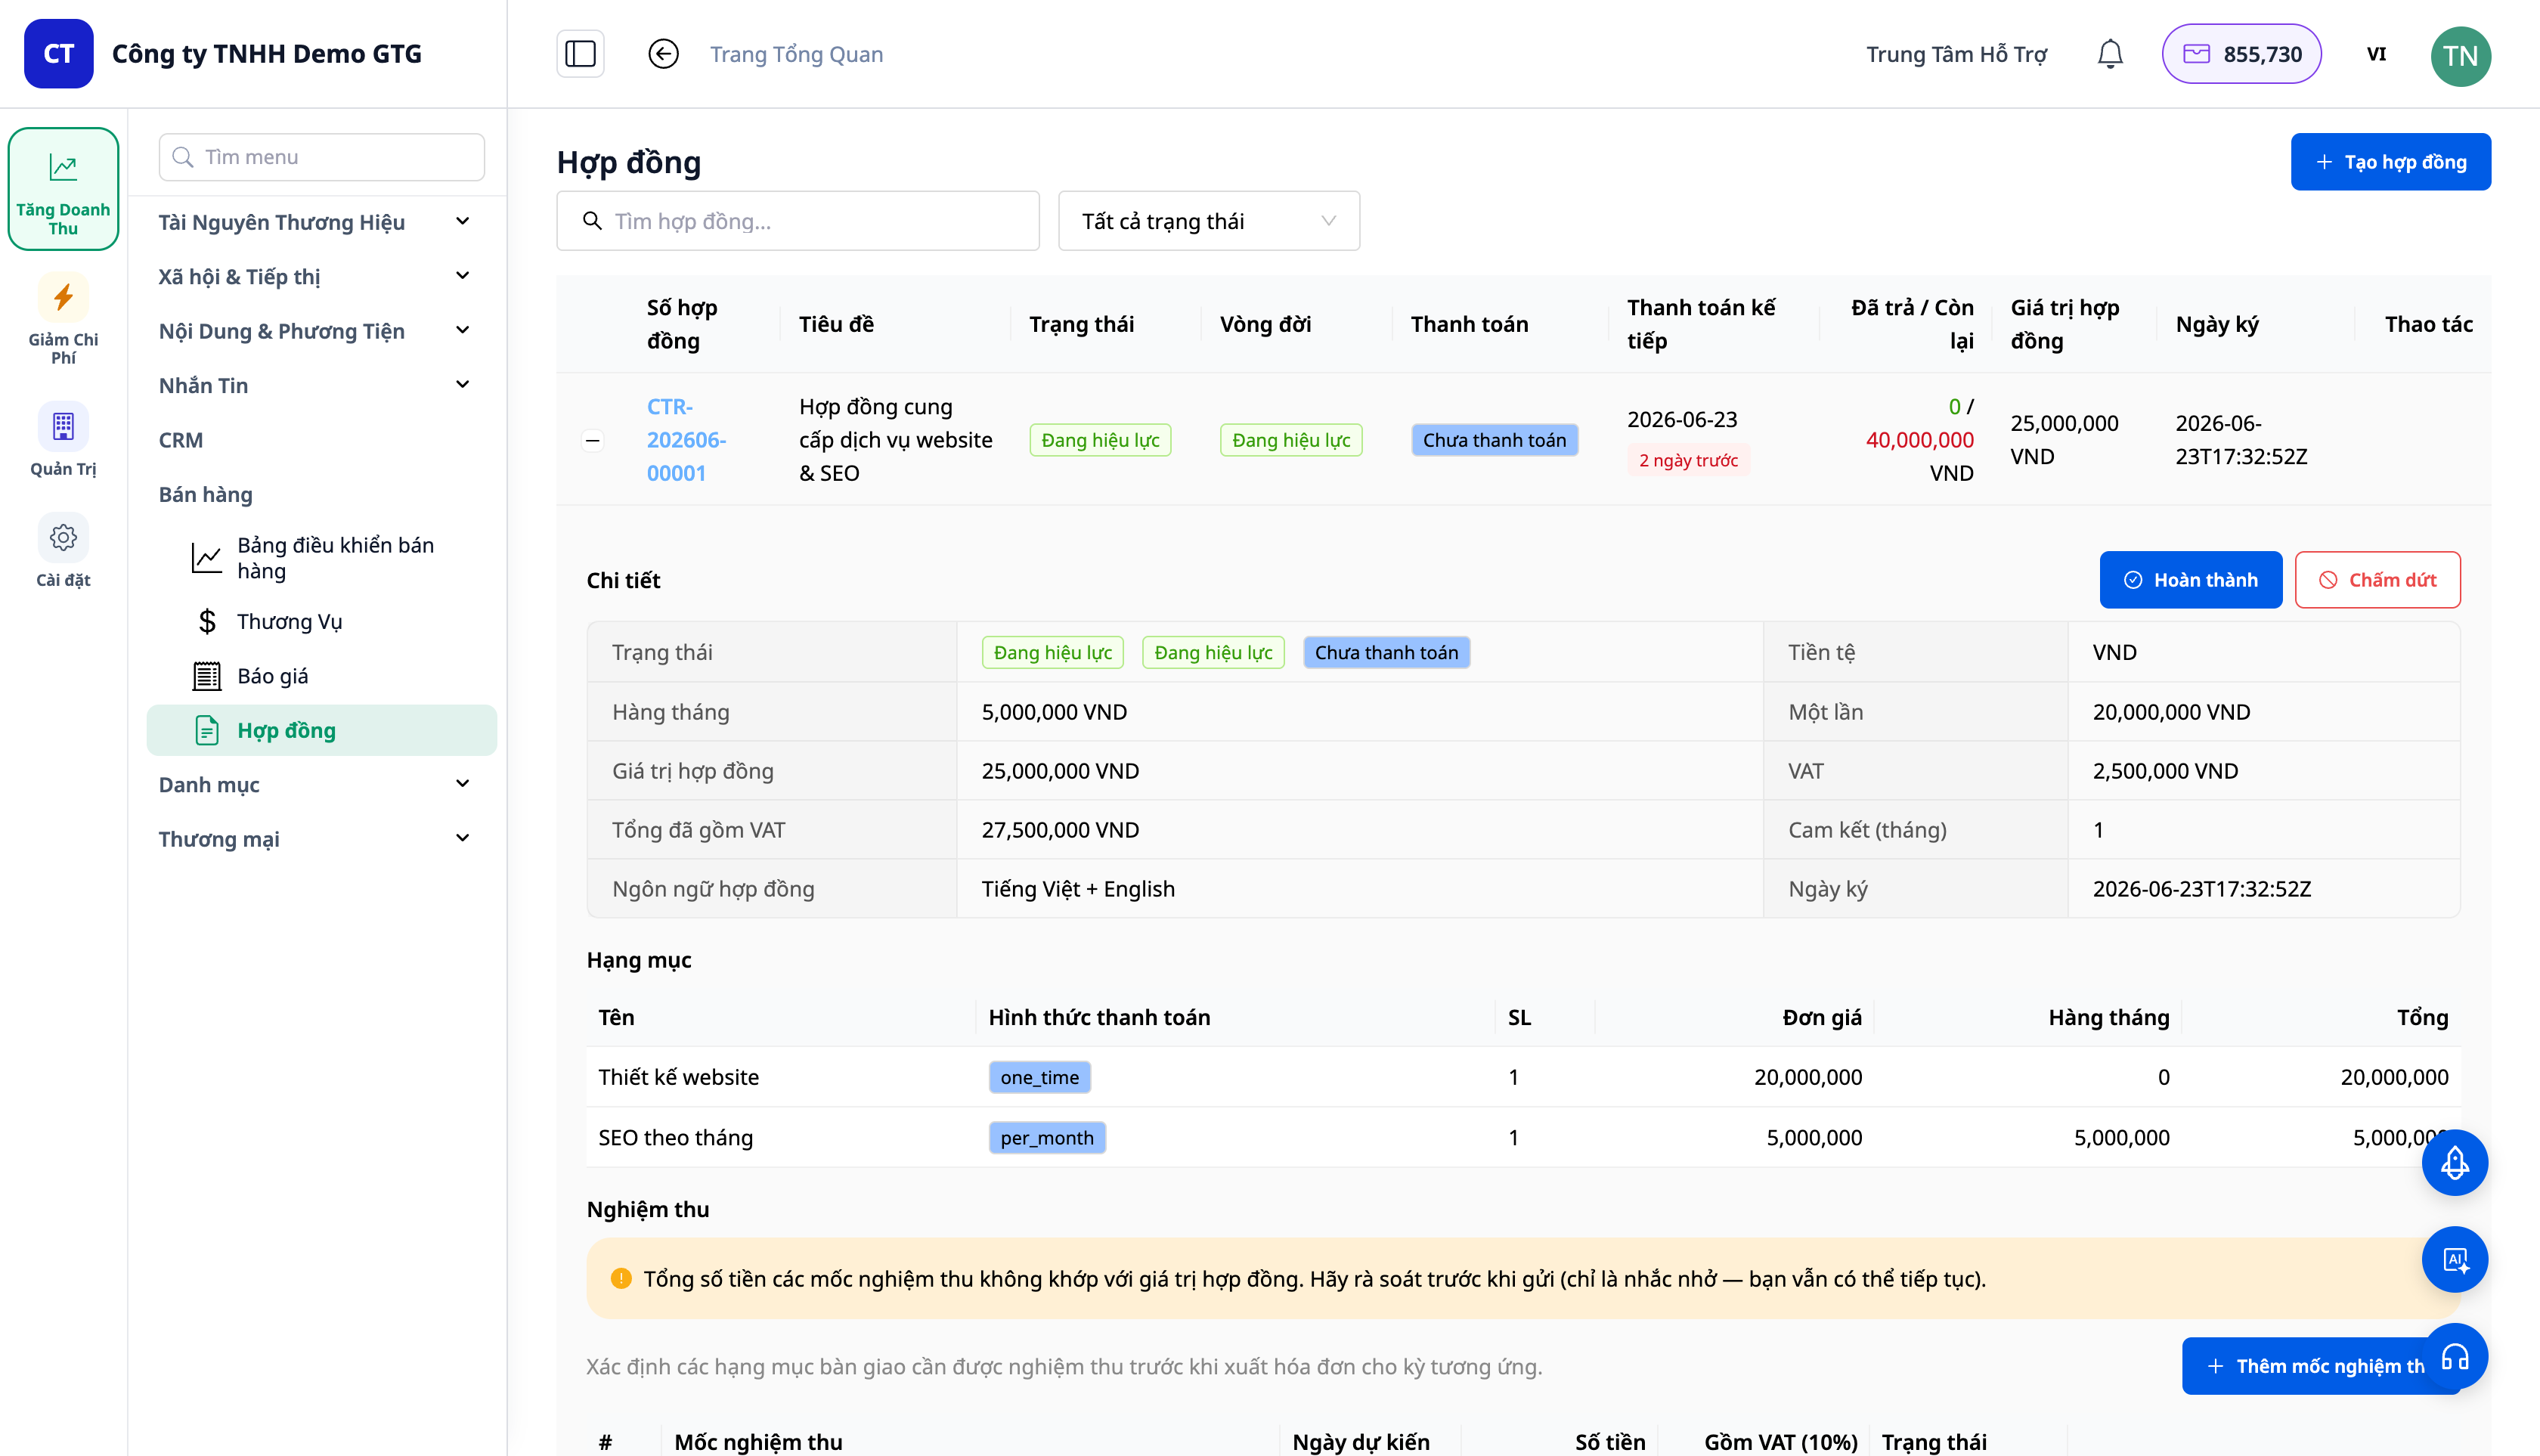This screenshot has height=1456, width=2540.
Task: Click the rocket floating action icon
Action: pyautogui.click(x=2454, y=1163)
